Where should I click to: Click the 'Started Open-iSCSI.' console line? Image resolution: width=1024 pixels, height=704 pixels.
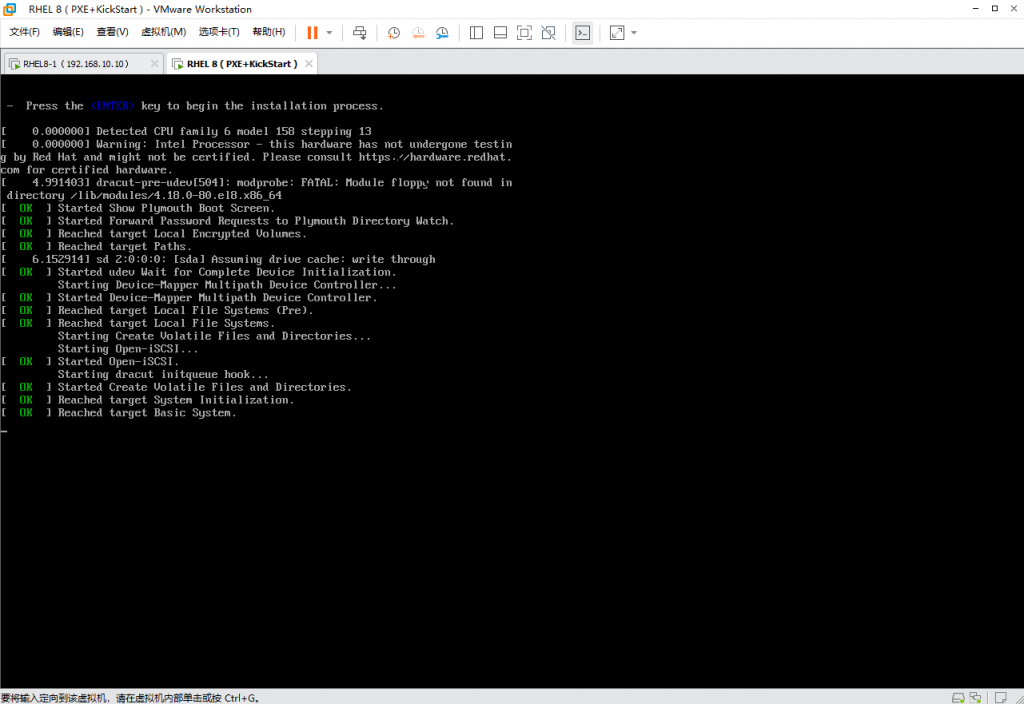click(118, 361)
